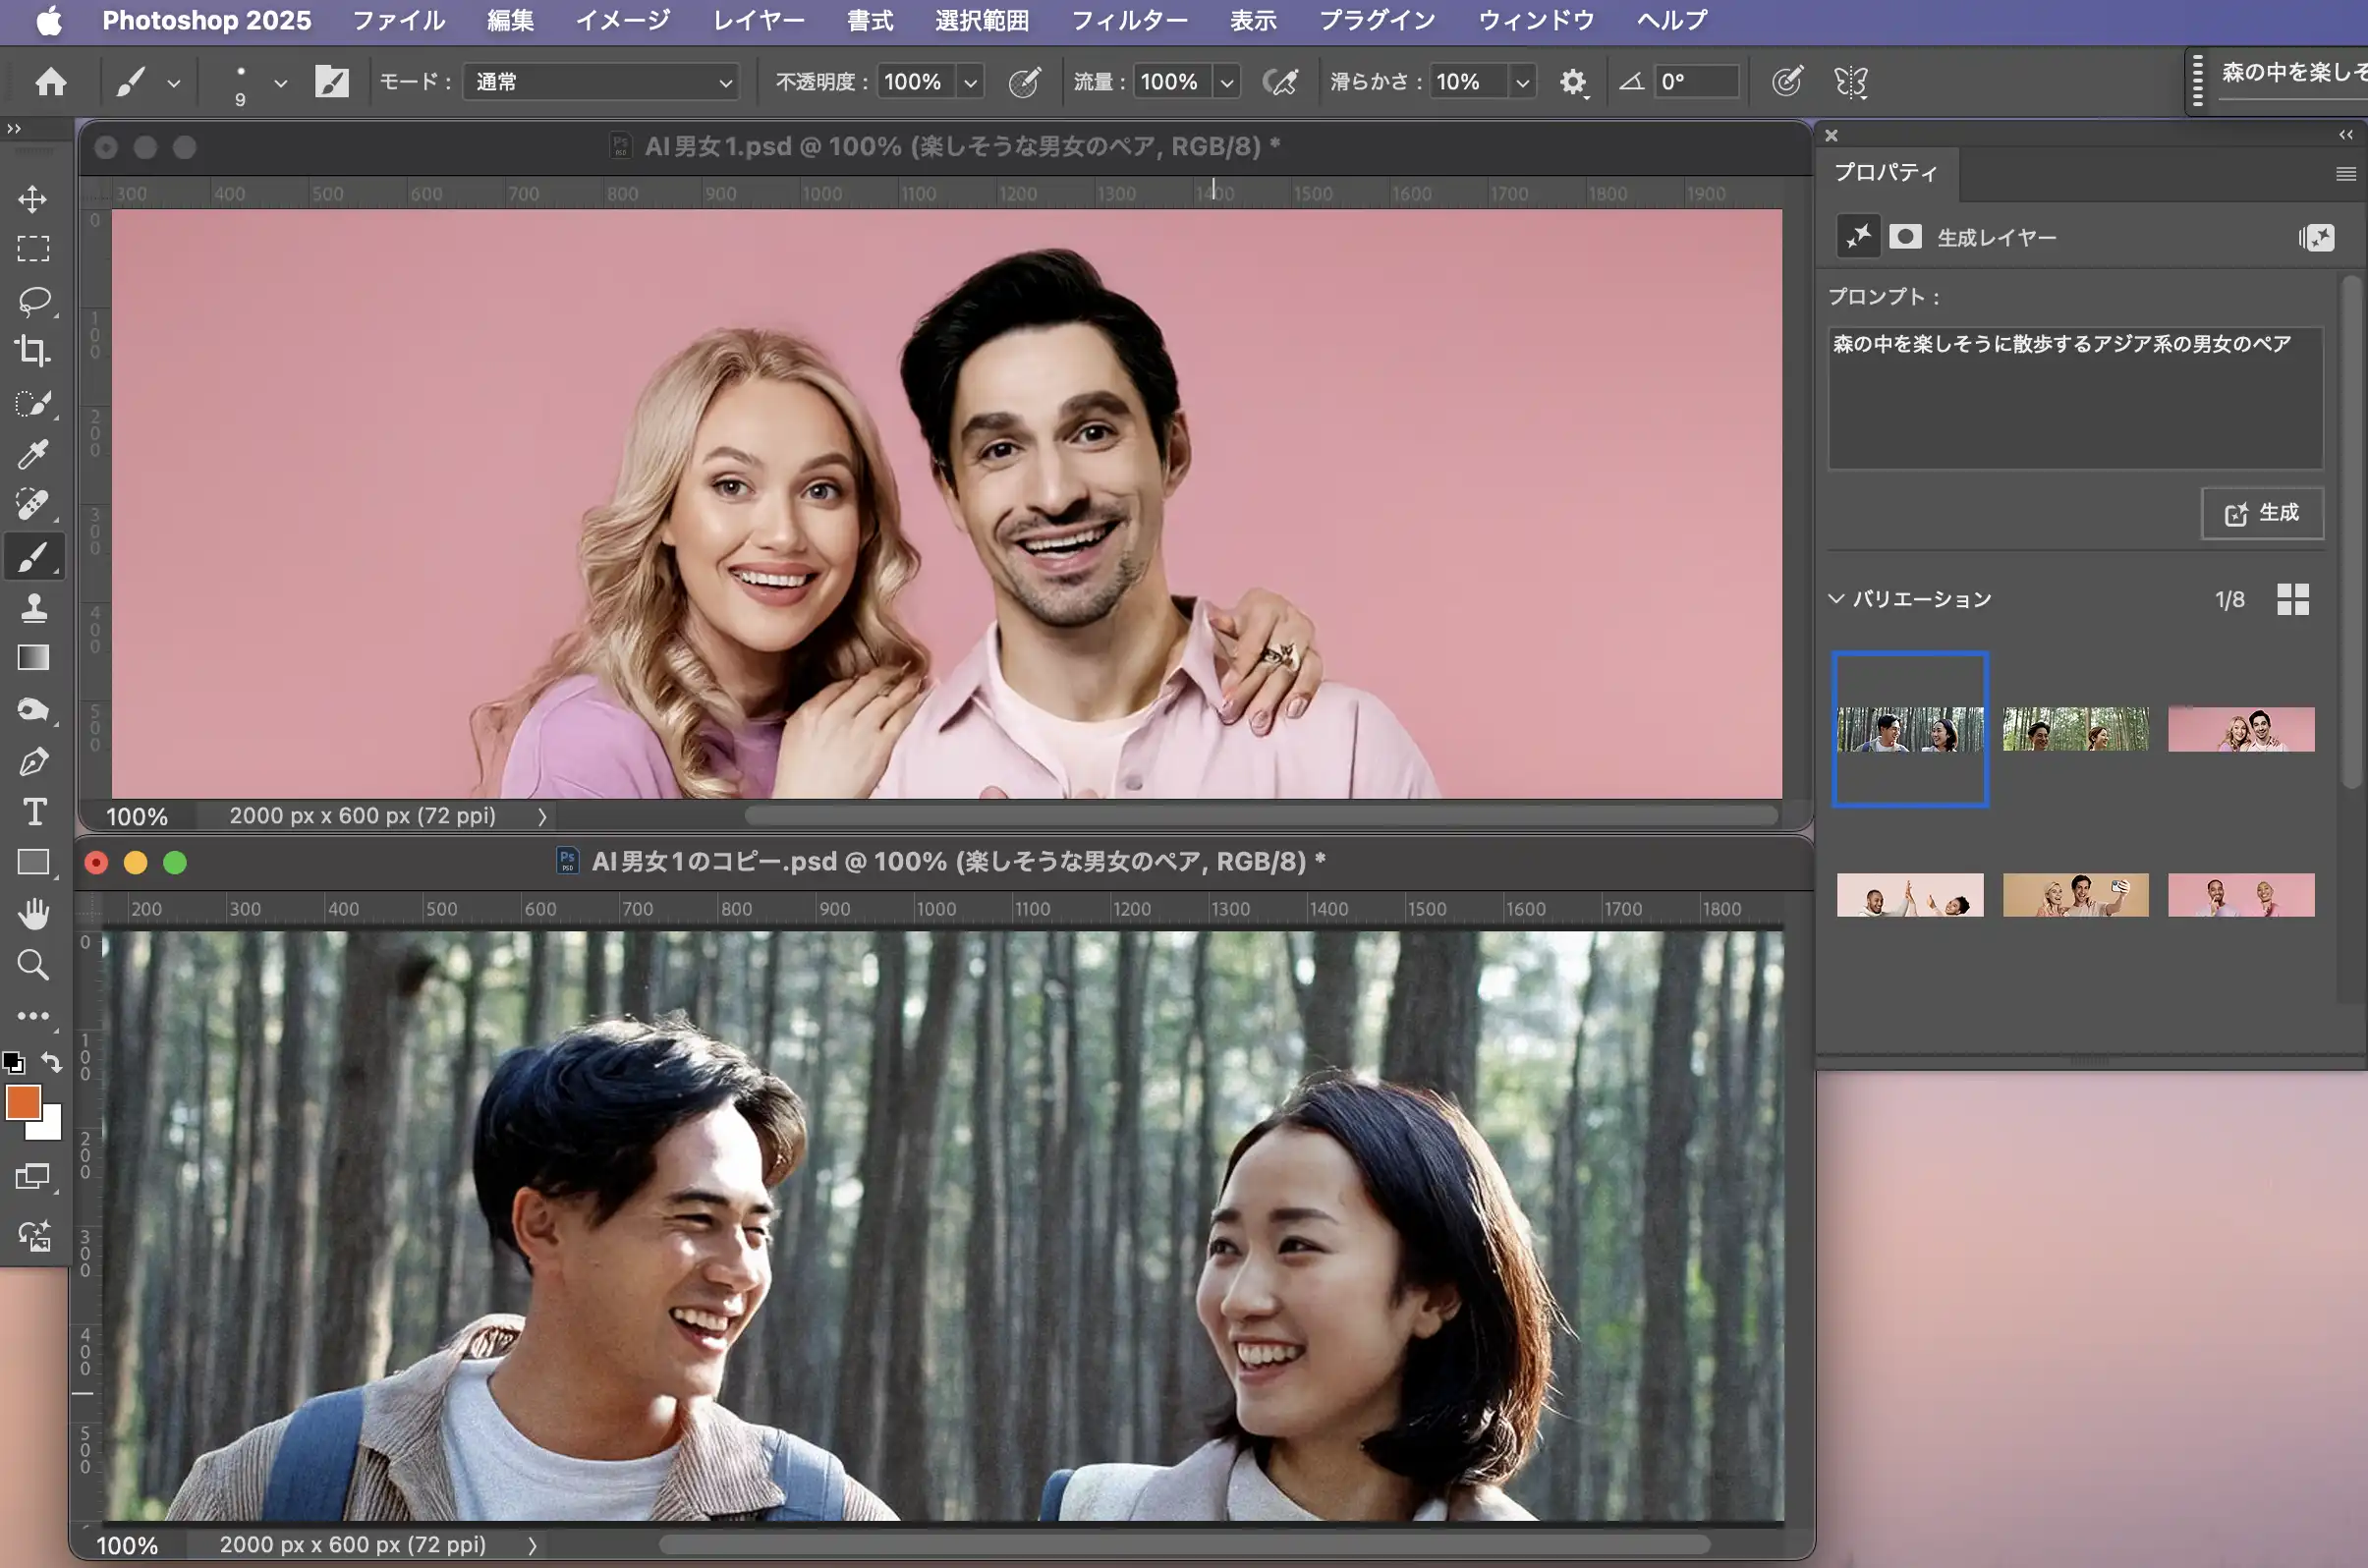Image resolution: width=2368 pixels, height=1568 pixels.
Task: Select the Rectangular Marquee tool
Action: (x=33, y=248)
